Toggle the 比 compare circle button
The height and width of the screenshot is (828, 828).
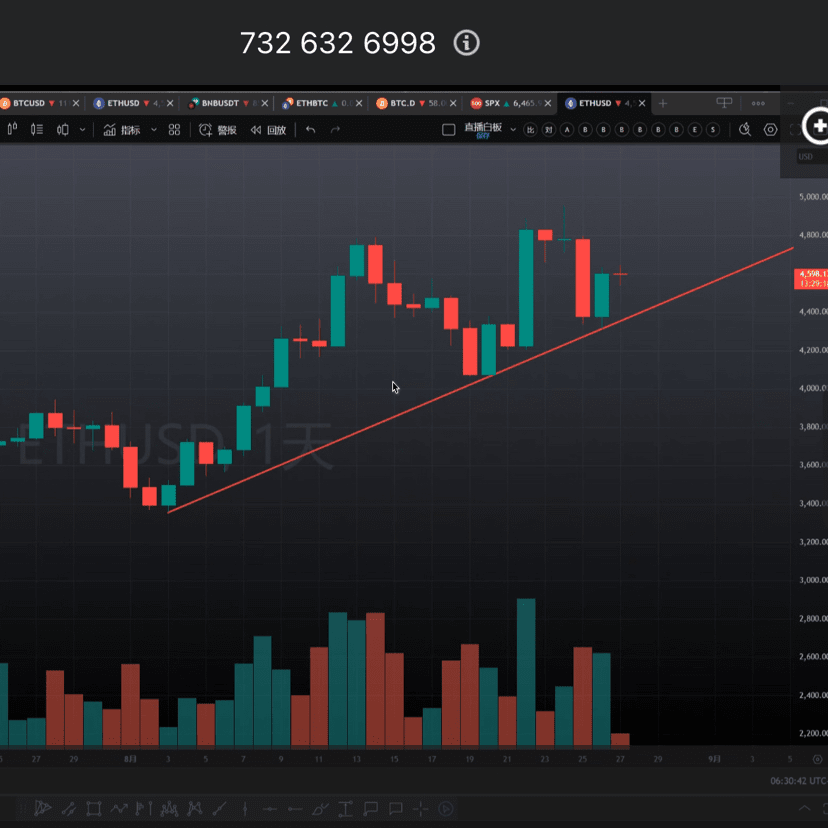[530, 130]
